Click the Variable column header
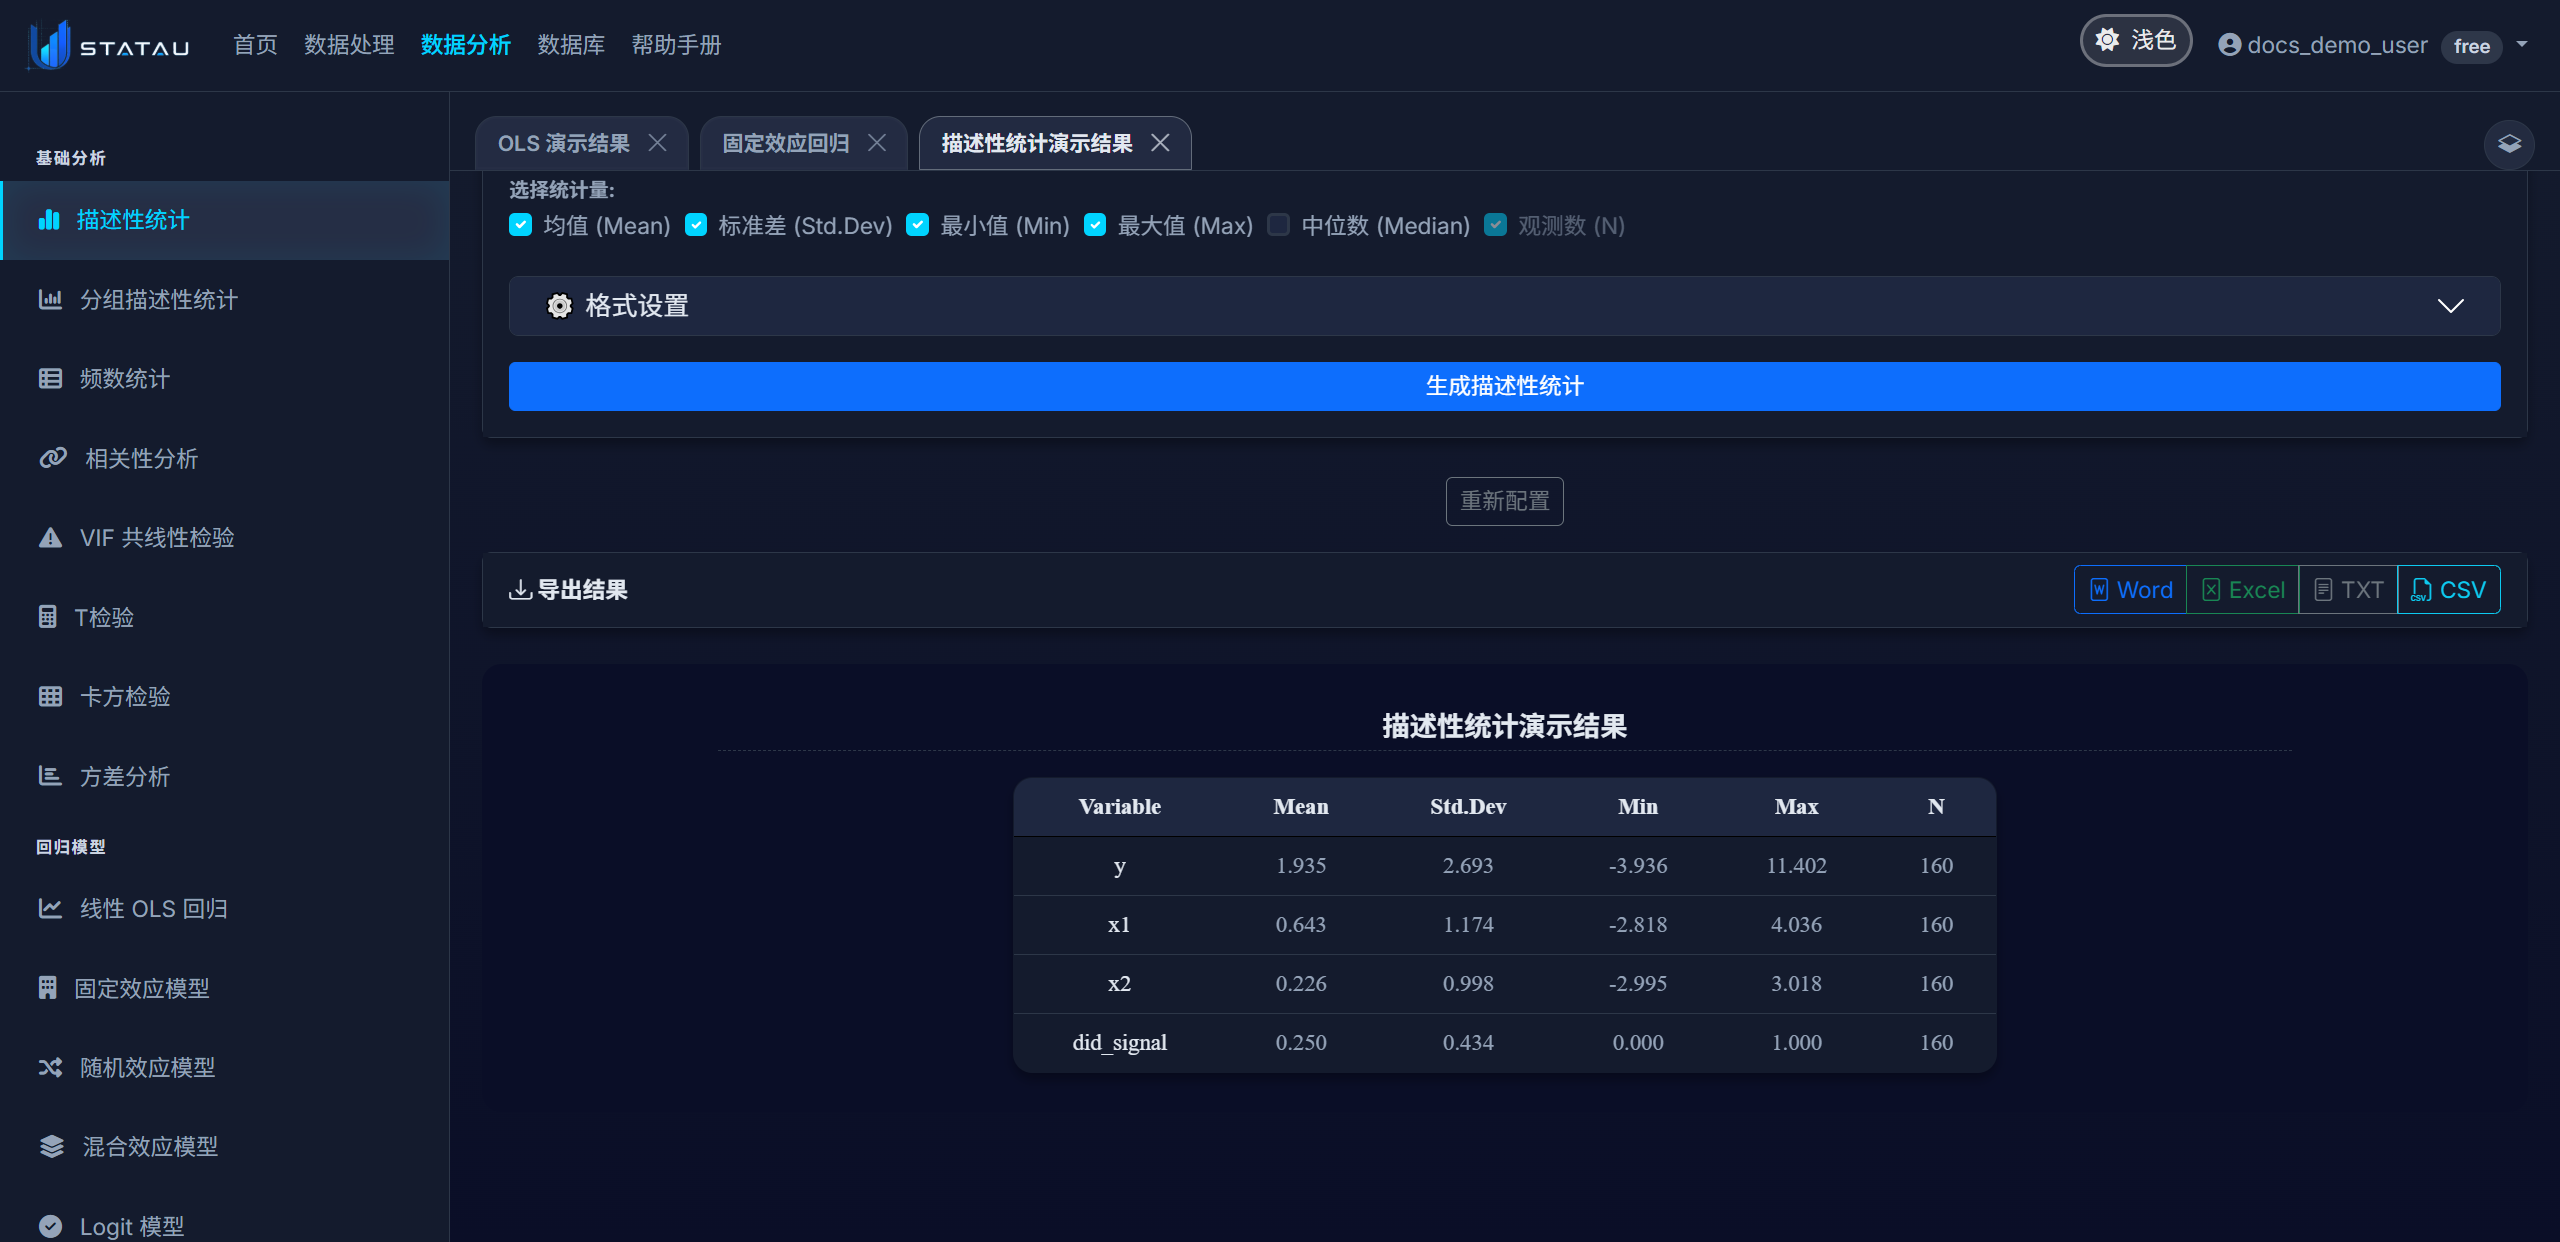2560x1242 pixels. point(1119,807)
